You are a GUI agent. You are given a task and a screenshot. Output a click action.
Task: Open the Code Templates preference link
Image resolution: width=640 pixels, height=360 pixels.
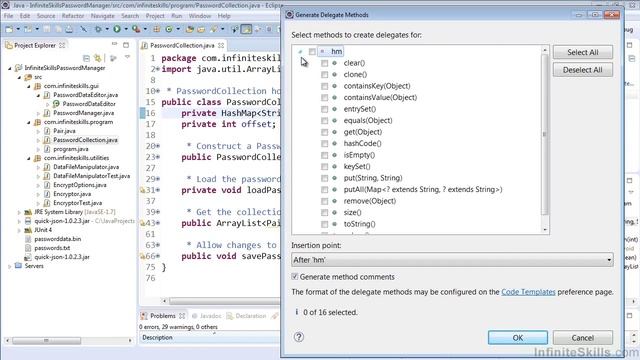tap(528, 292)
